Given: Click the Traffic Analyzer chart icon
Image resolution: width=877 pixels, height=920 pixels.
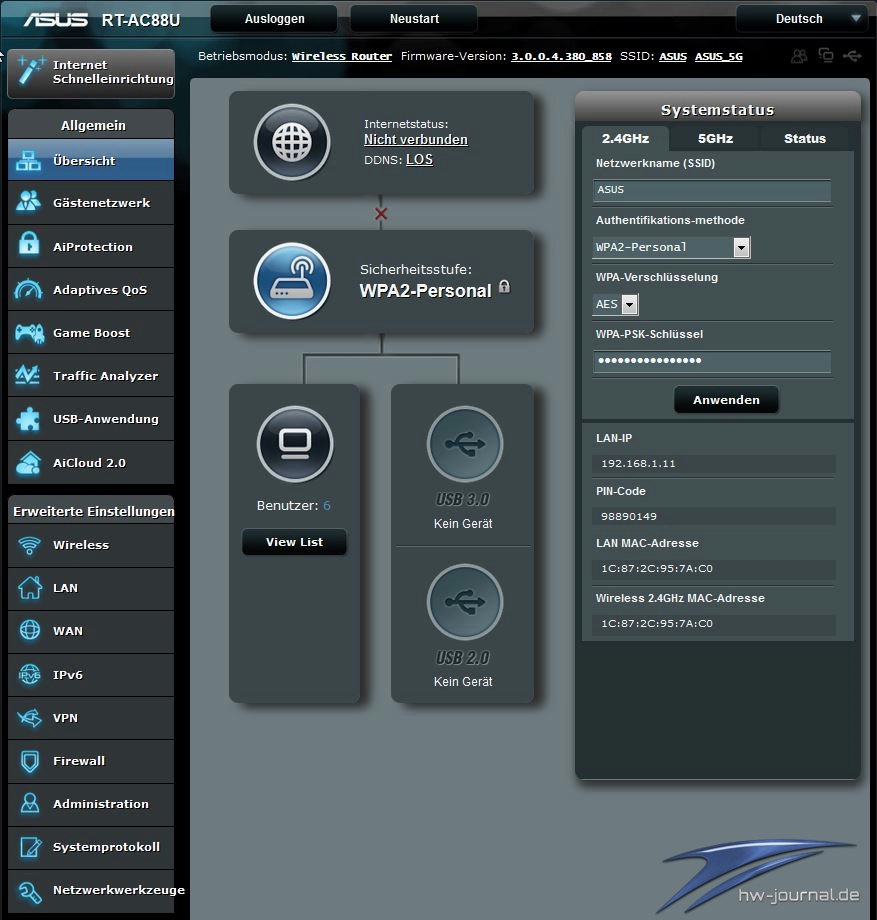Looking at the screenshot, I should [x=28, y=376].
